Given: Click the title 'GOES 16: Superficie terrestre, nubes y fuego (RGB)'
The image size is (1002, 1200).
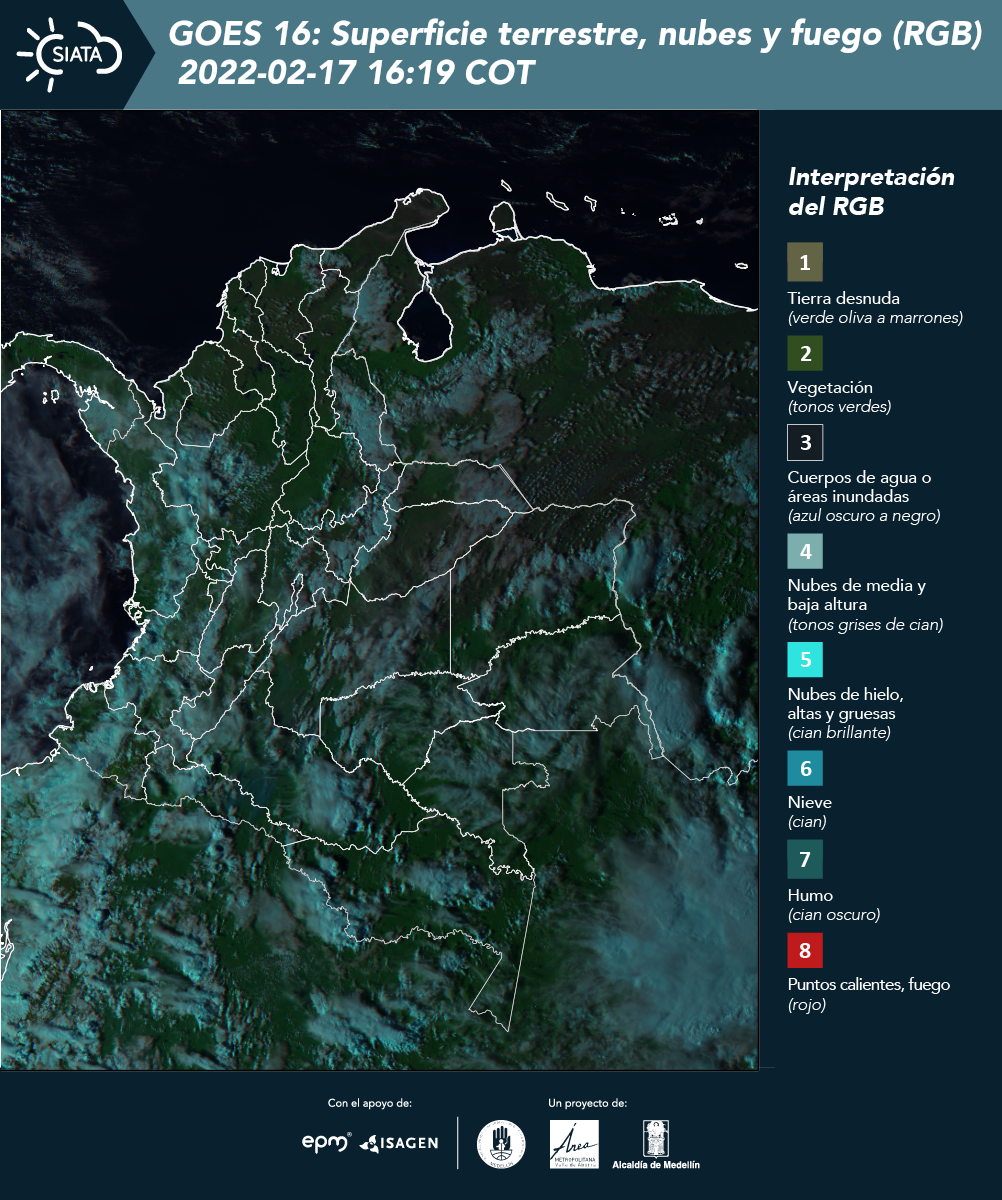Looking at the screenshot, I should pos(575,35).
